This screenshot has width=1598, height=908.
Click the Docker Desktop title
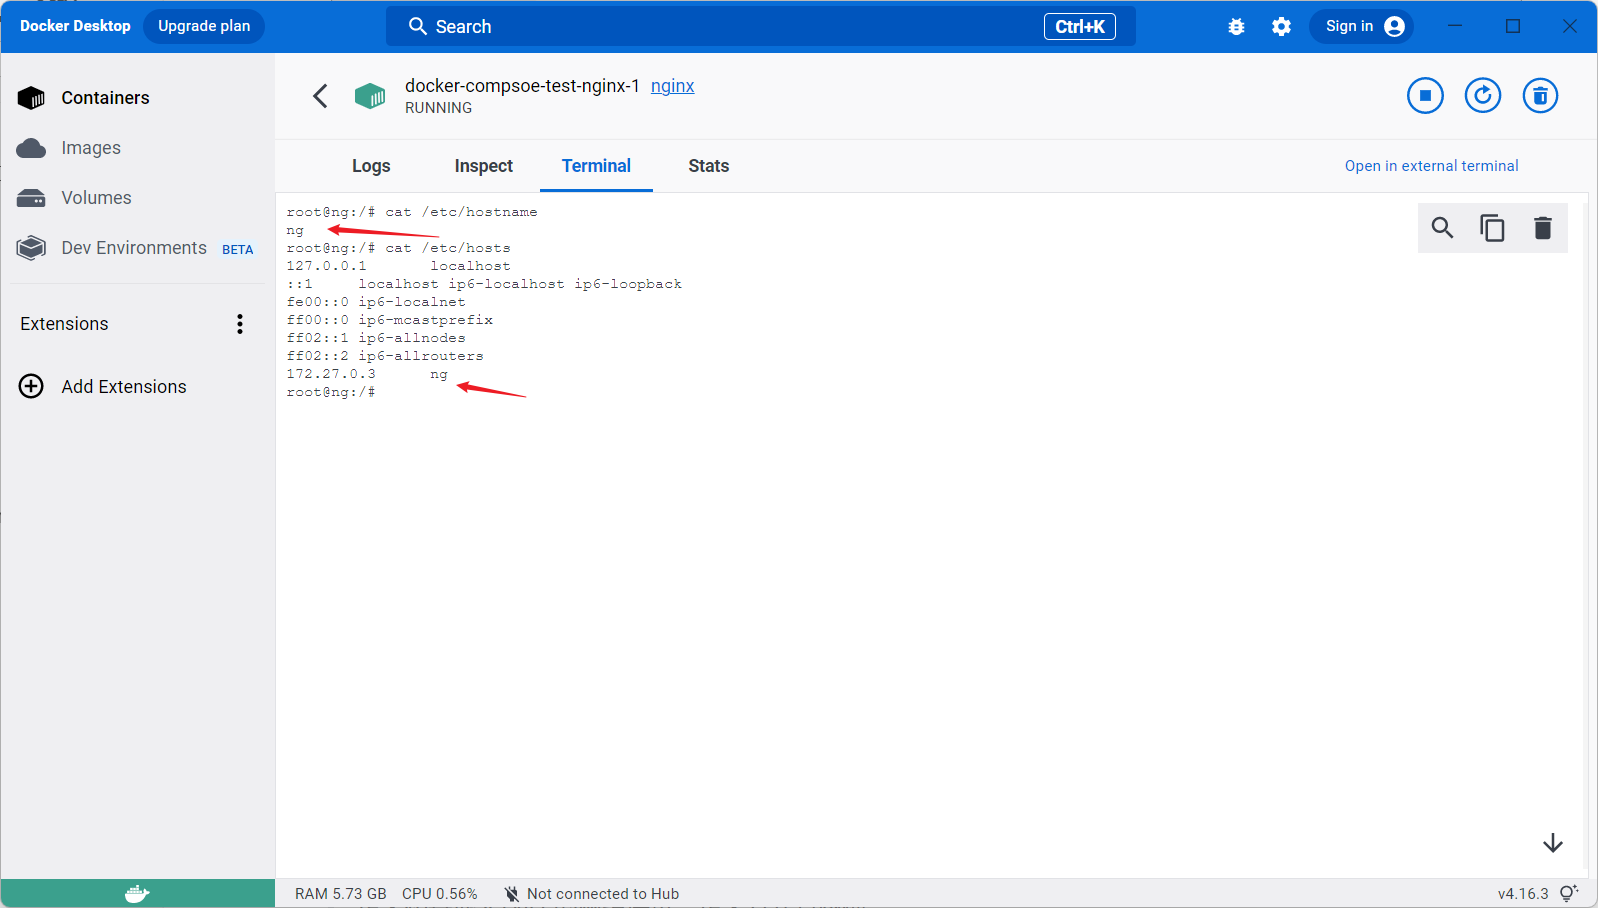75,26
